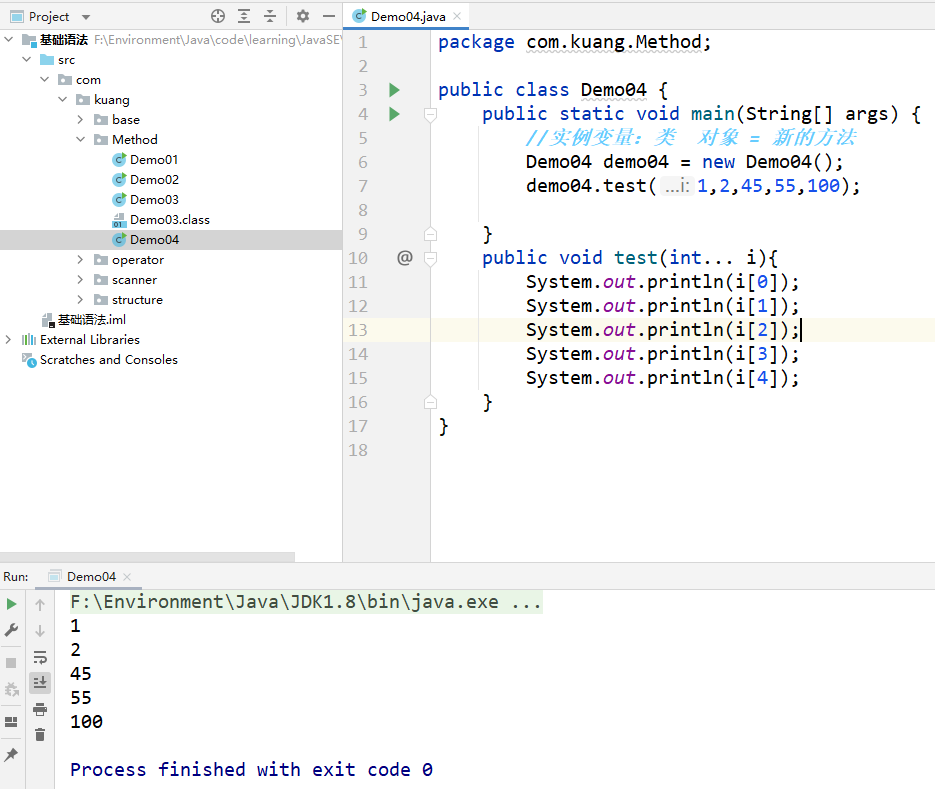Viewport: 935px width, 789px height.
Task: Collapse the com package node
Action: pyautogui.click(x=45, y=79)
